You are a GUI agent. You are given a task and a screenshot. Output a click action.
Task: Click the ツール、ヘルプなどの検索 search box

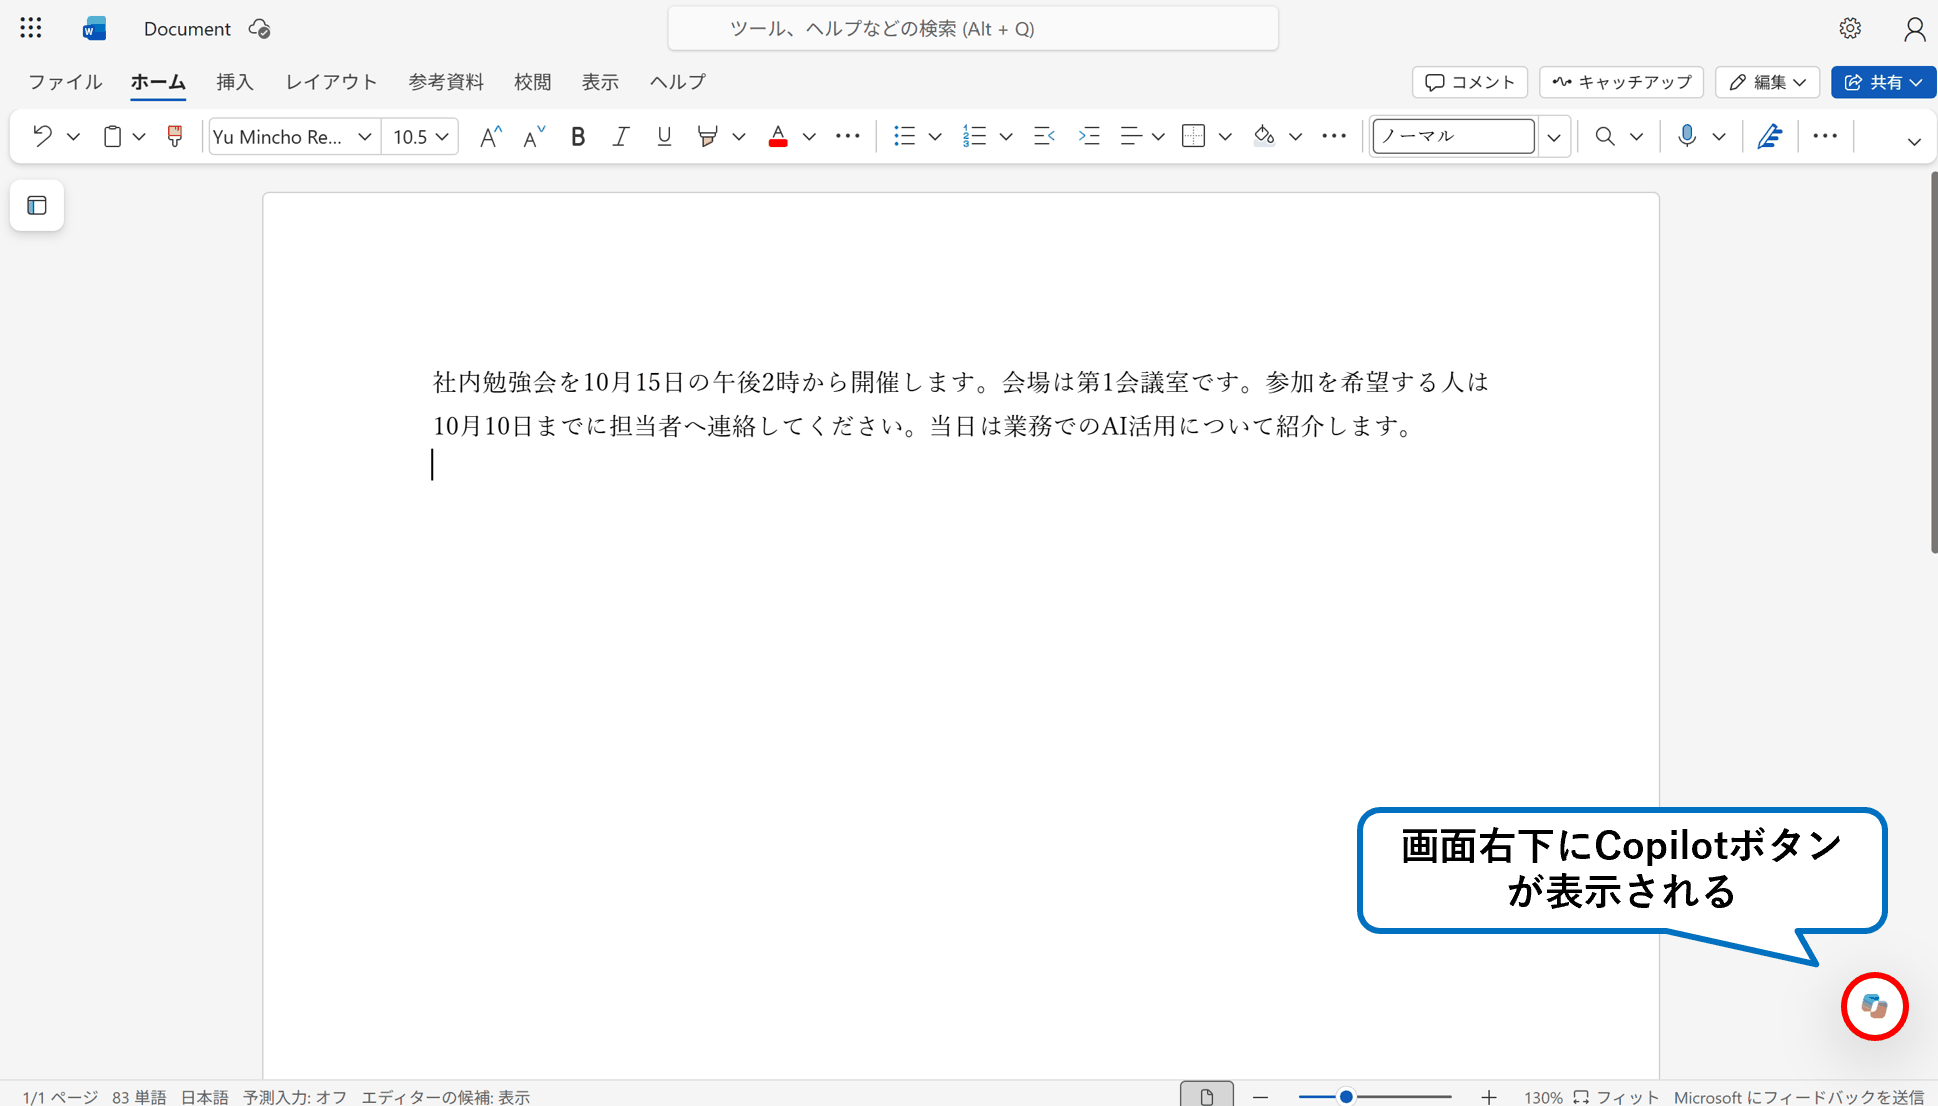[973, 28]
